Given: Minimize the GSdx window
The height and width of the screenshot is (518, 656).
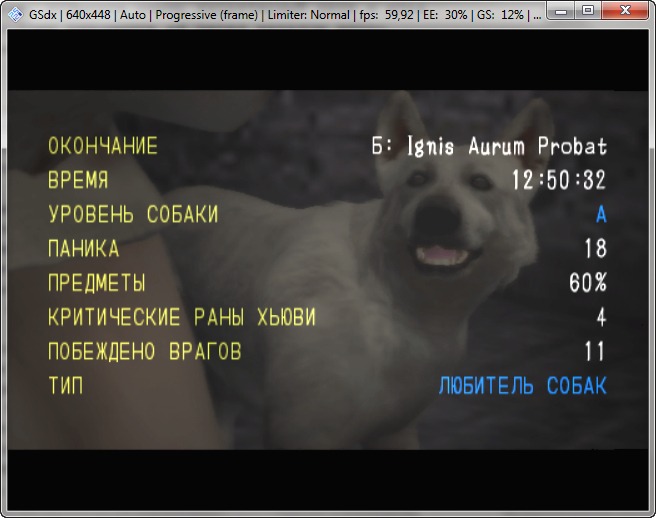Looking at the screenshot, I should coord(561,11).
